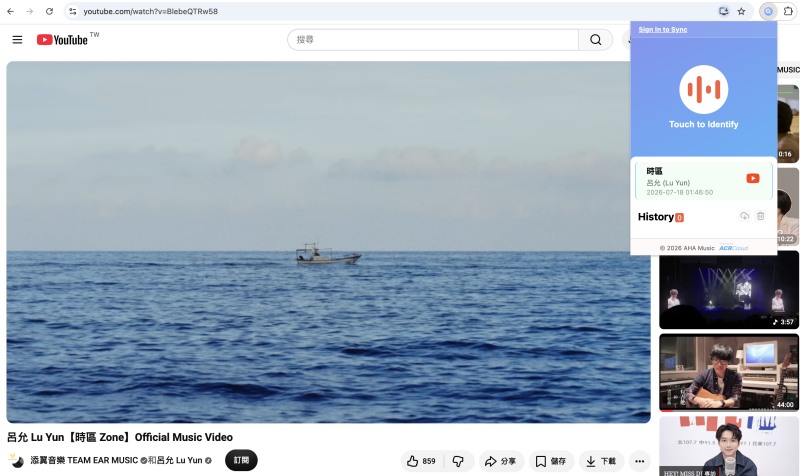Like the video with thumbs-up 859
Screen dimensions: 800x476
pyautogui.click(x=421, y=461)
